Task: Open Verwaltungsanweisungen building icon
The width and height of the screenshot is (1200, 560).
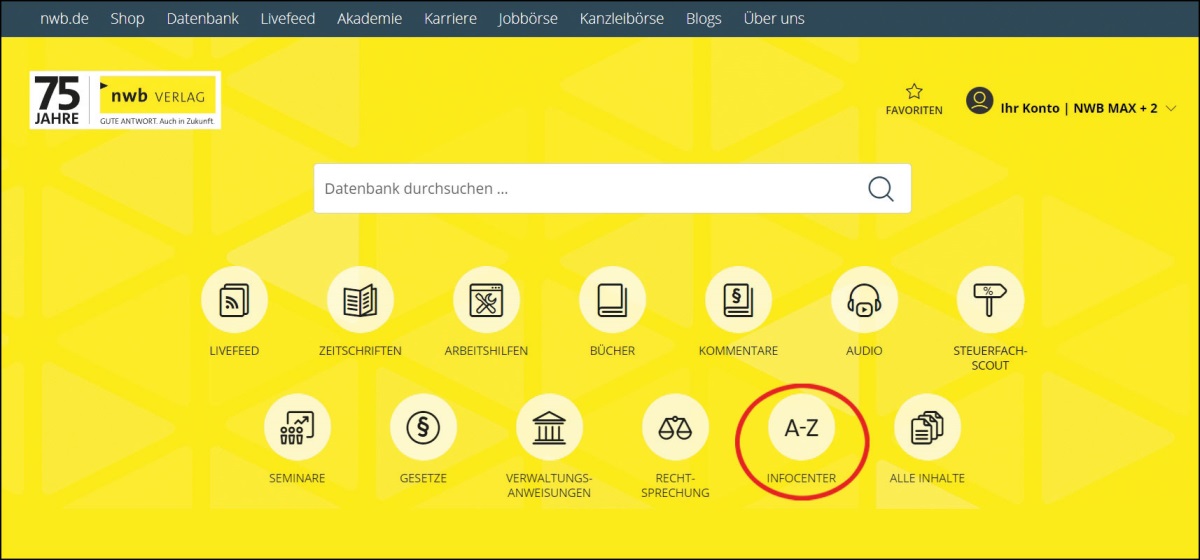Action: (x=549, y=428)
